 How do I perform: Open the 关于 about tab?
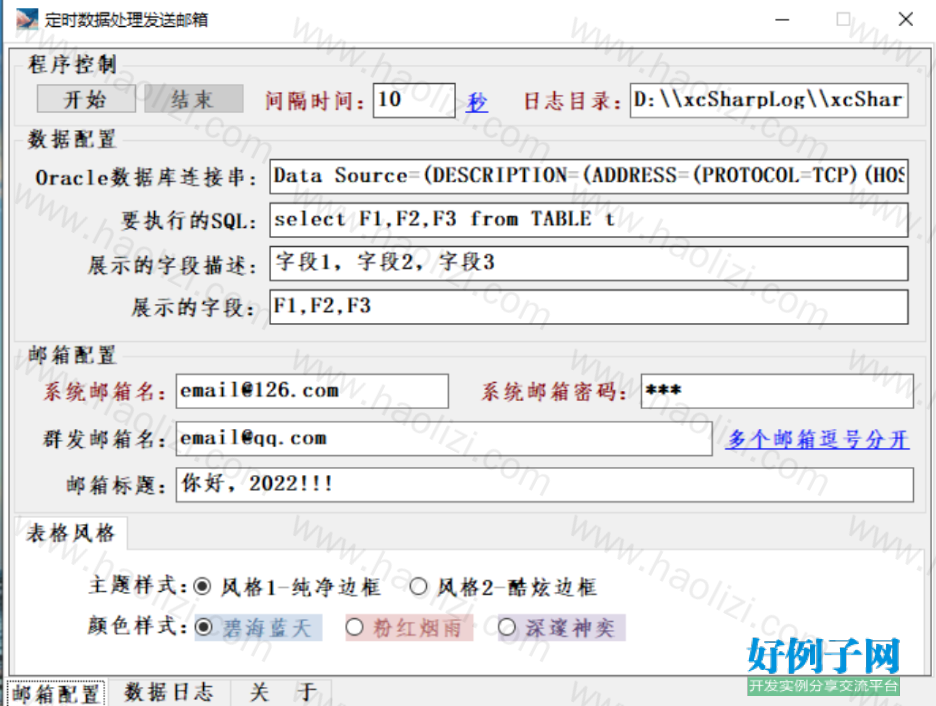pos(282,693)
